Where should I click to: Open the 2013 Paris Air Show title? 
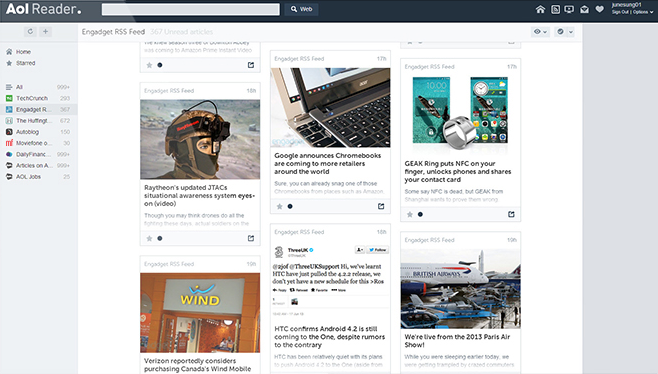pos(457,340)
